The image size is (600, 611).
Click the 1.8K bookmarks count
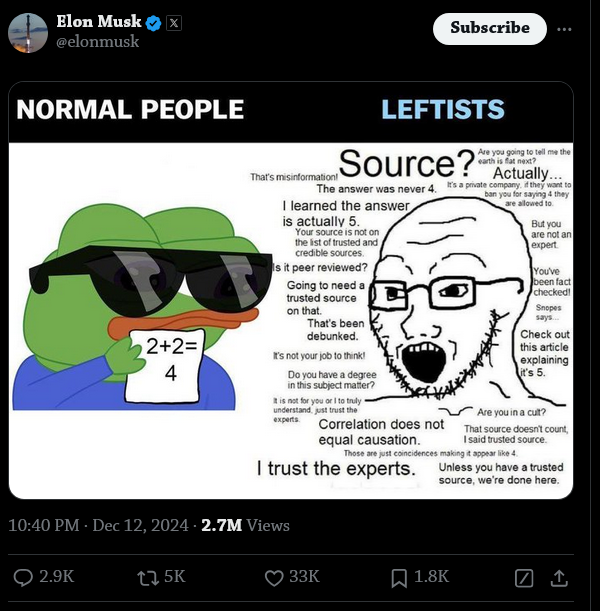coord(432,577)
